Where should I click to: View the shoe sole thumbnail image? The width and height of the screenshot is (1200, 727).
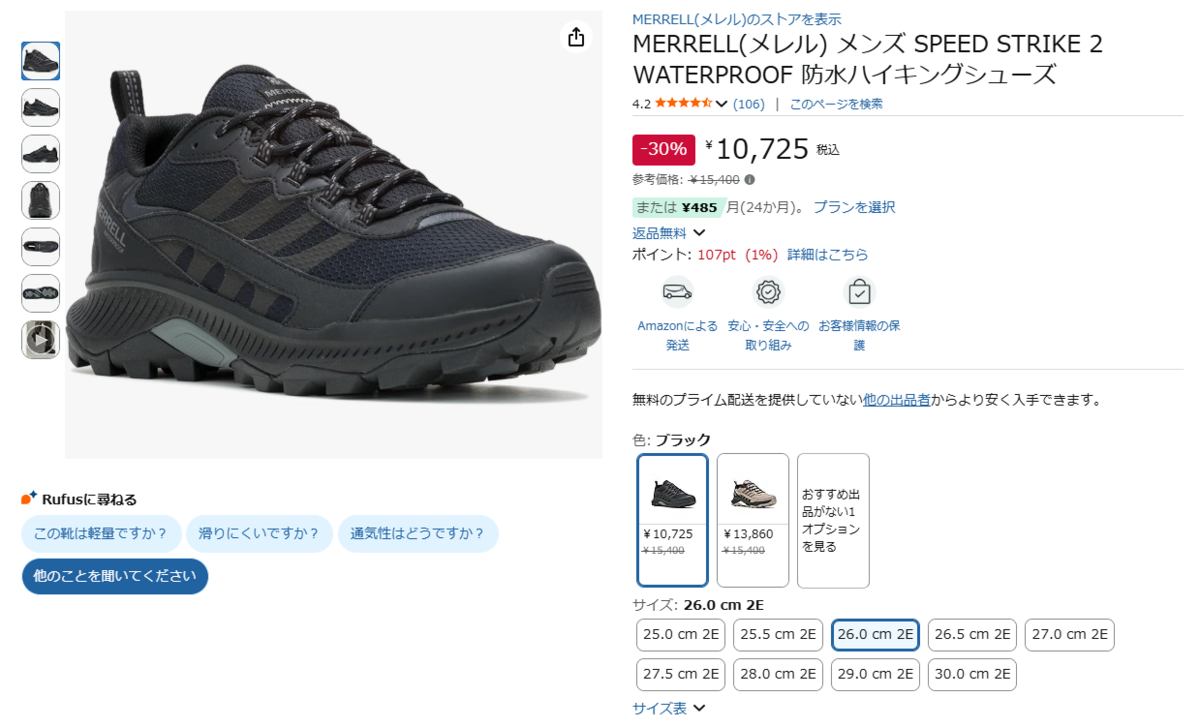pos(41,293)
